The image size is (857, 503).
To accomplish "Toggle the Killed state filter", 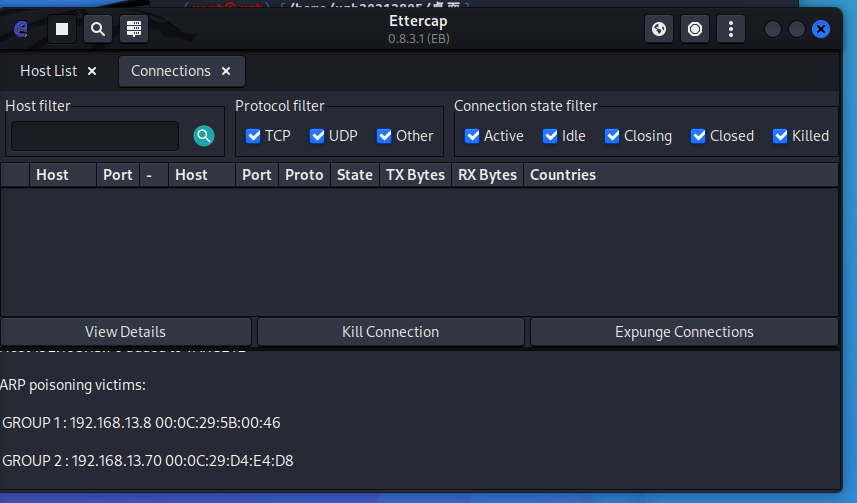I will click(x=780, y=136).
